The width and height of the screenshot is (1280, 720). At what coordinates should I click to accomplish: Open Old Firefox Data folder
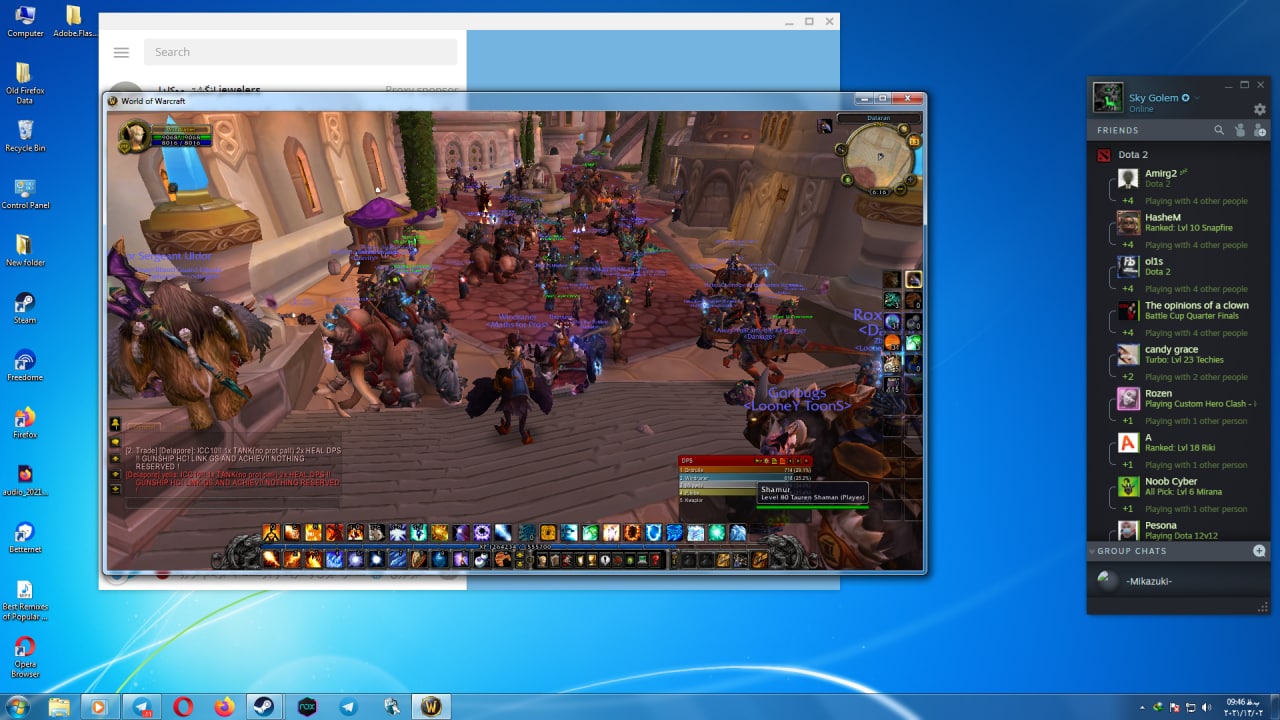(25, 83)
